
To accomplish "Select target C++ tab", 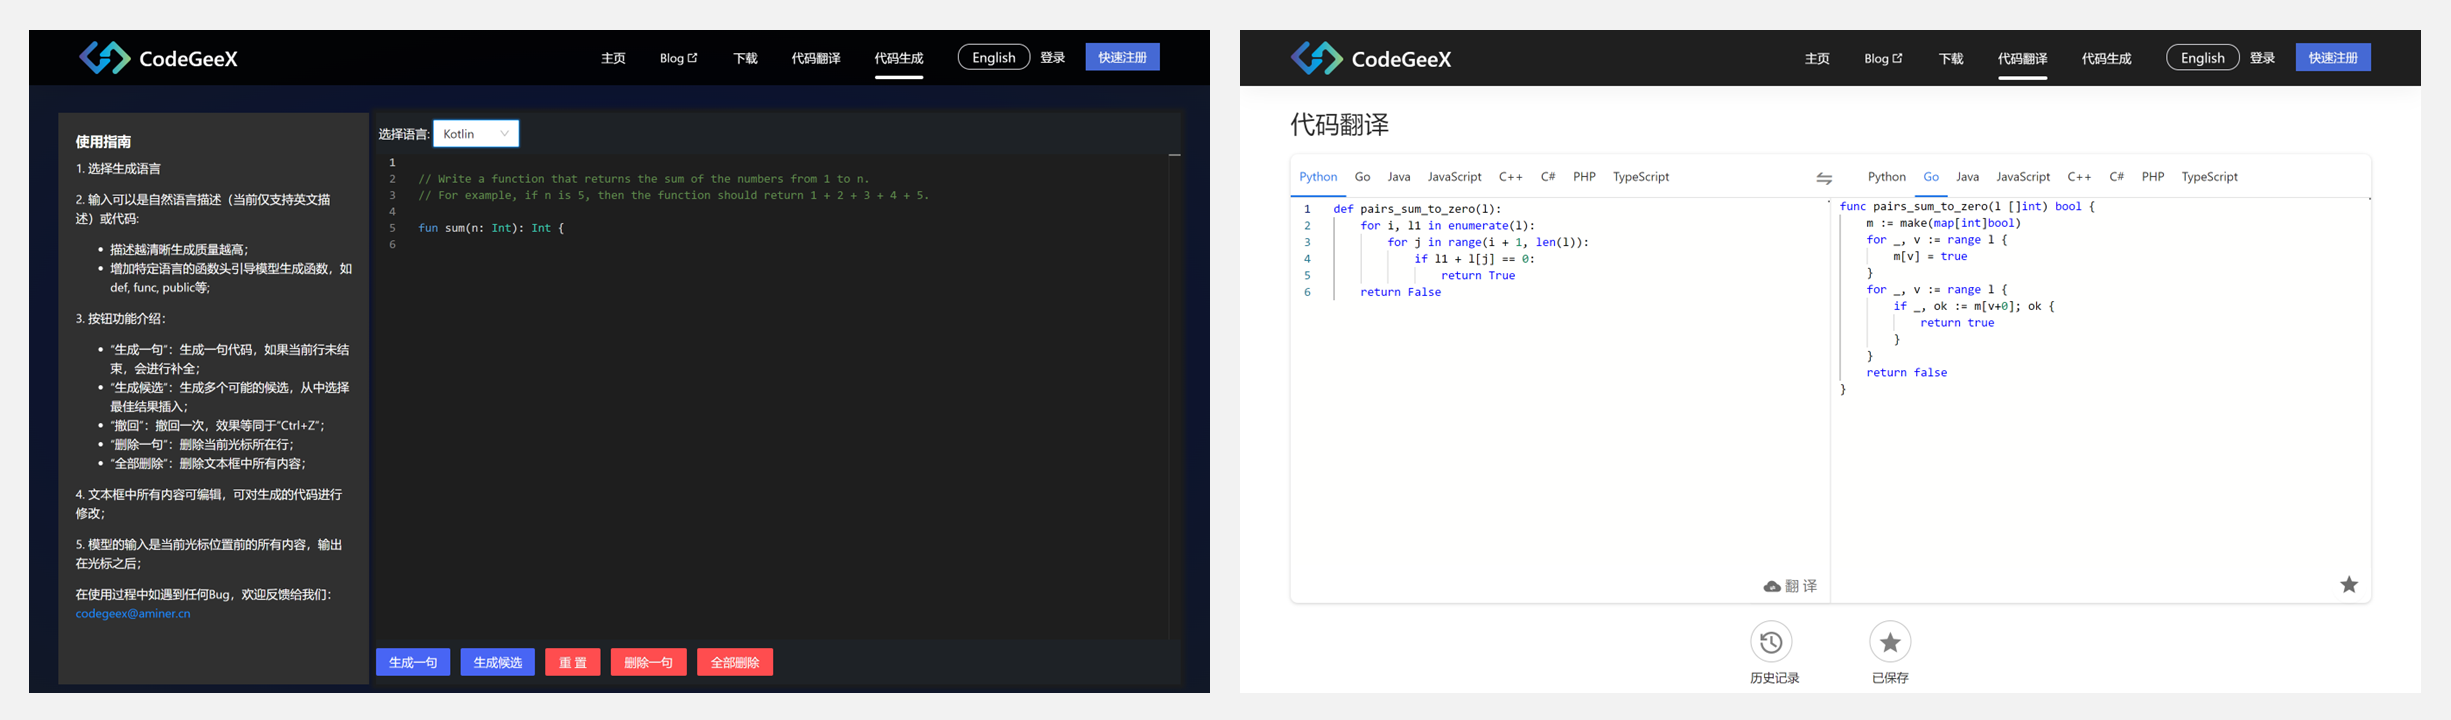I will point(2079,177).
